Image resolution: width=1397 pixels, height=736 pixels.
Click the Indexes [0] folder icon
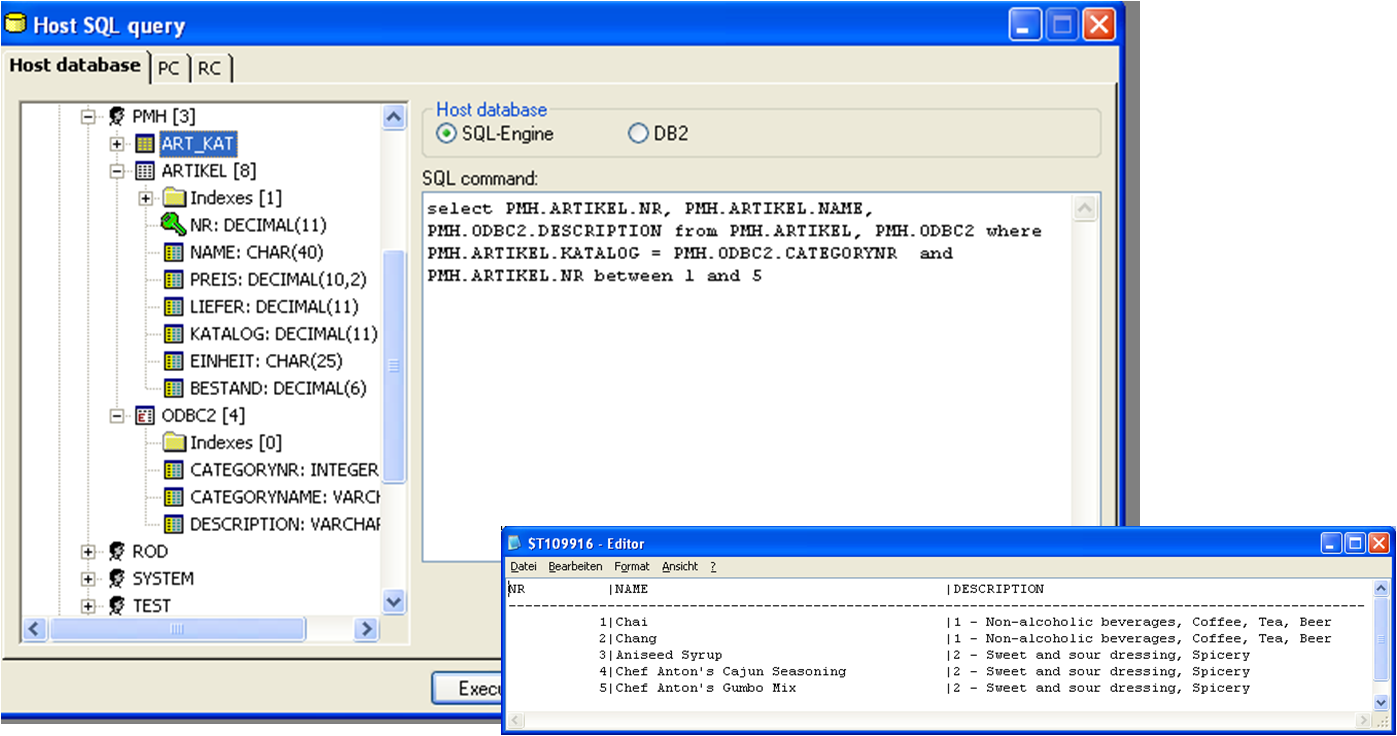174,442
